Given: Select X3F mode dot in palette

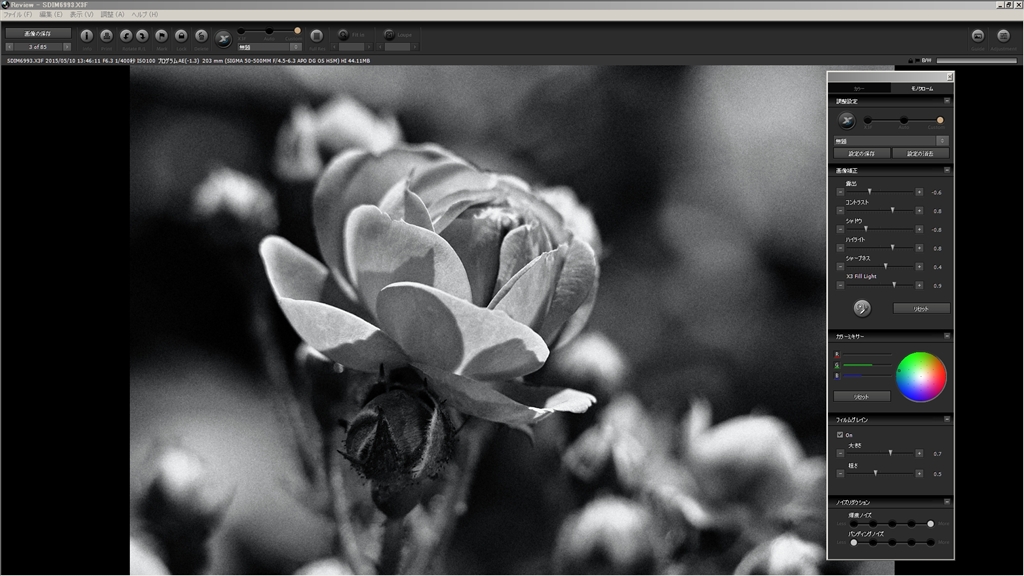Looking at the screenshot, I should (x=867, y=120).
